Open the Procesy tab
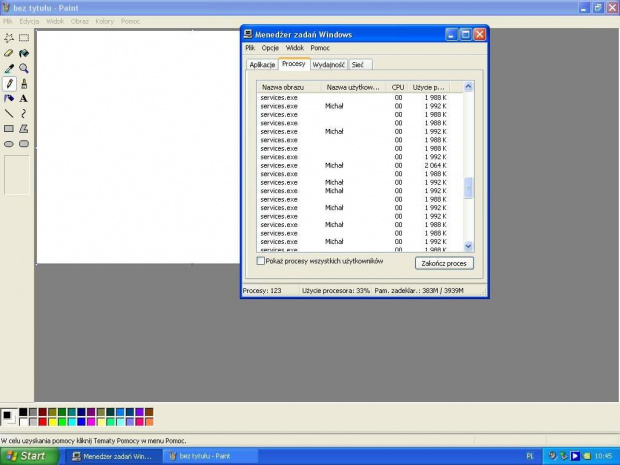Screen dimensions: 620x465 click(294, 64)
